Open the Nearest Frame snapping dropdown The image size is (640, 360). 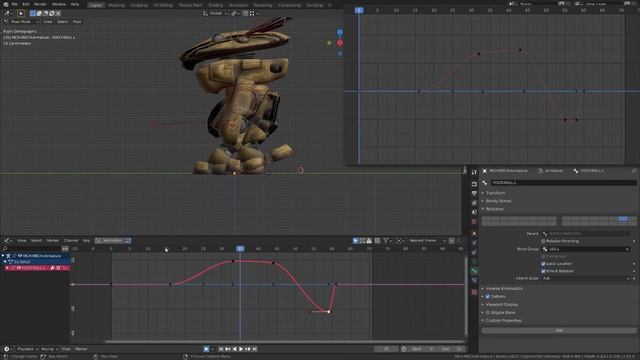click(427, 241)
